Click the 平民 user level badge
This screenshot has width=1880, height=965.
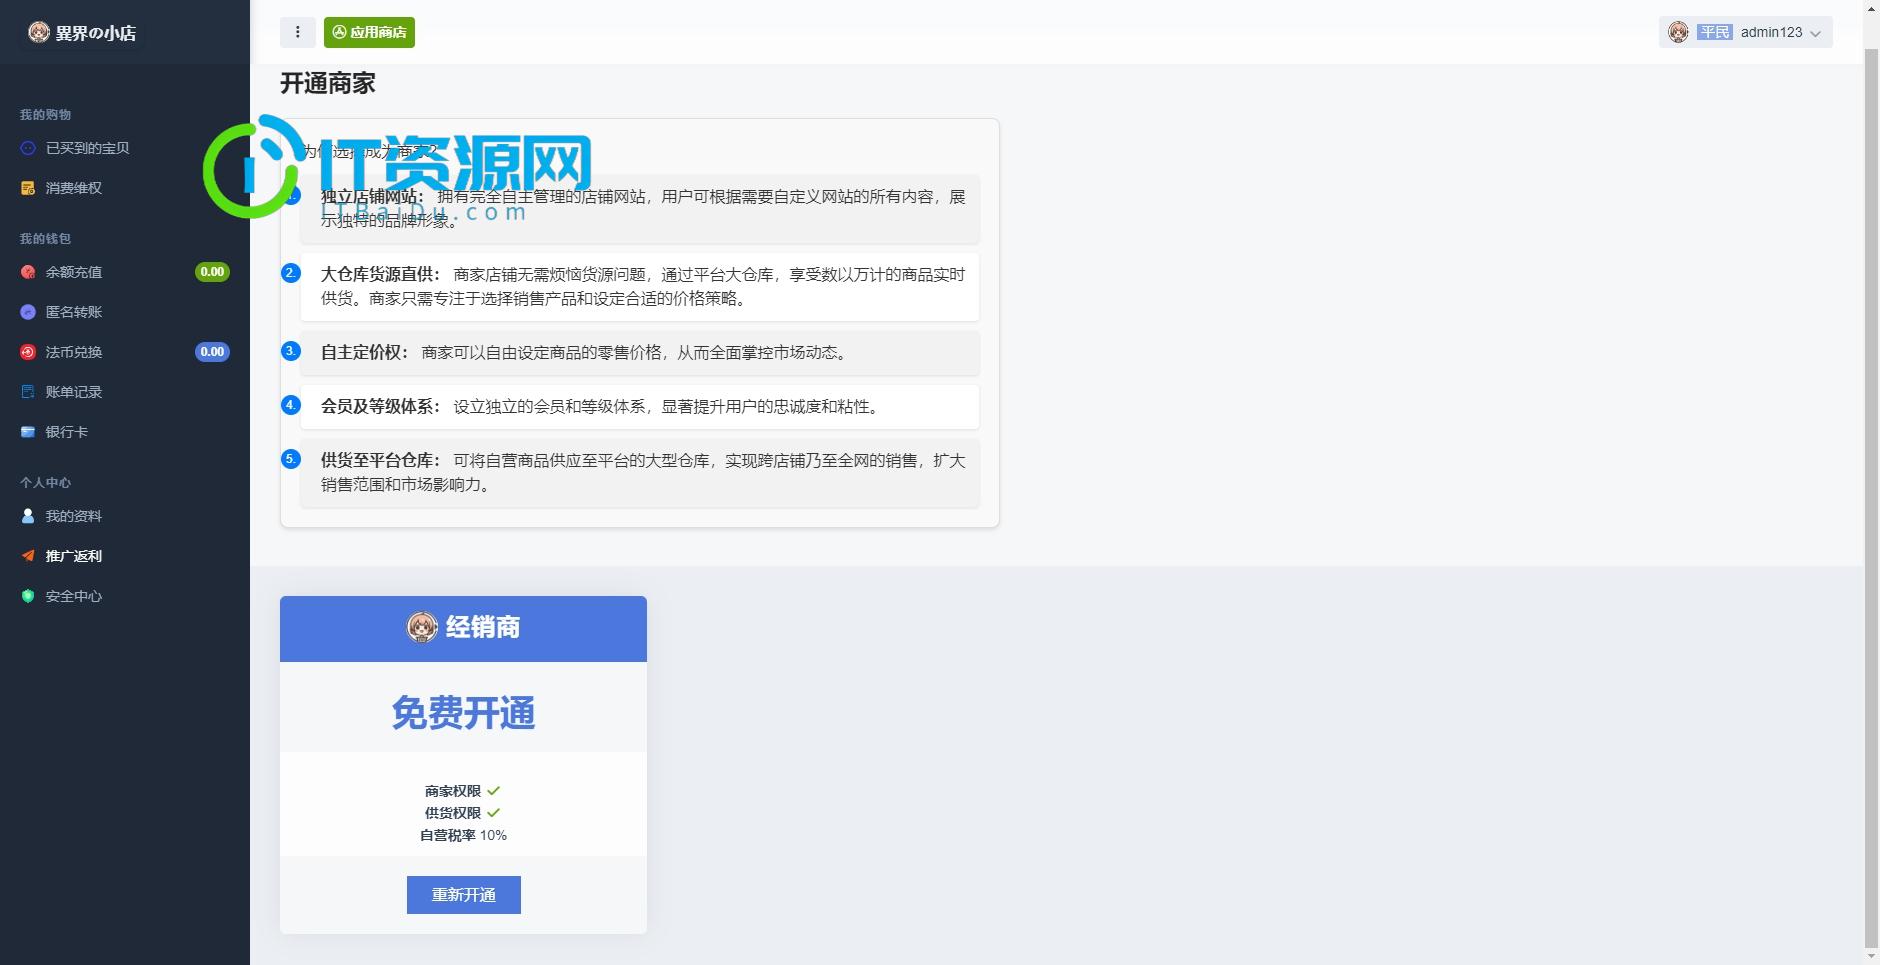point(1714,32)
